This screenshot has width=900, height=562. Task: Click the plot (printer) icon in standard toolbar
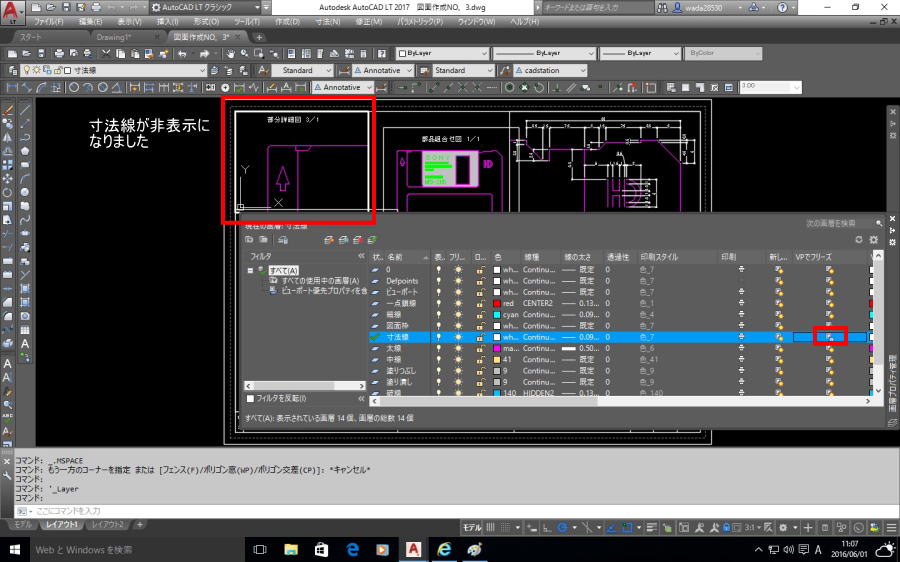click(59, 53)
